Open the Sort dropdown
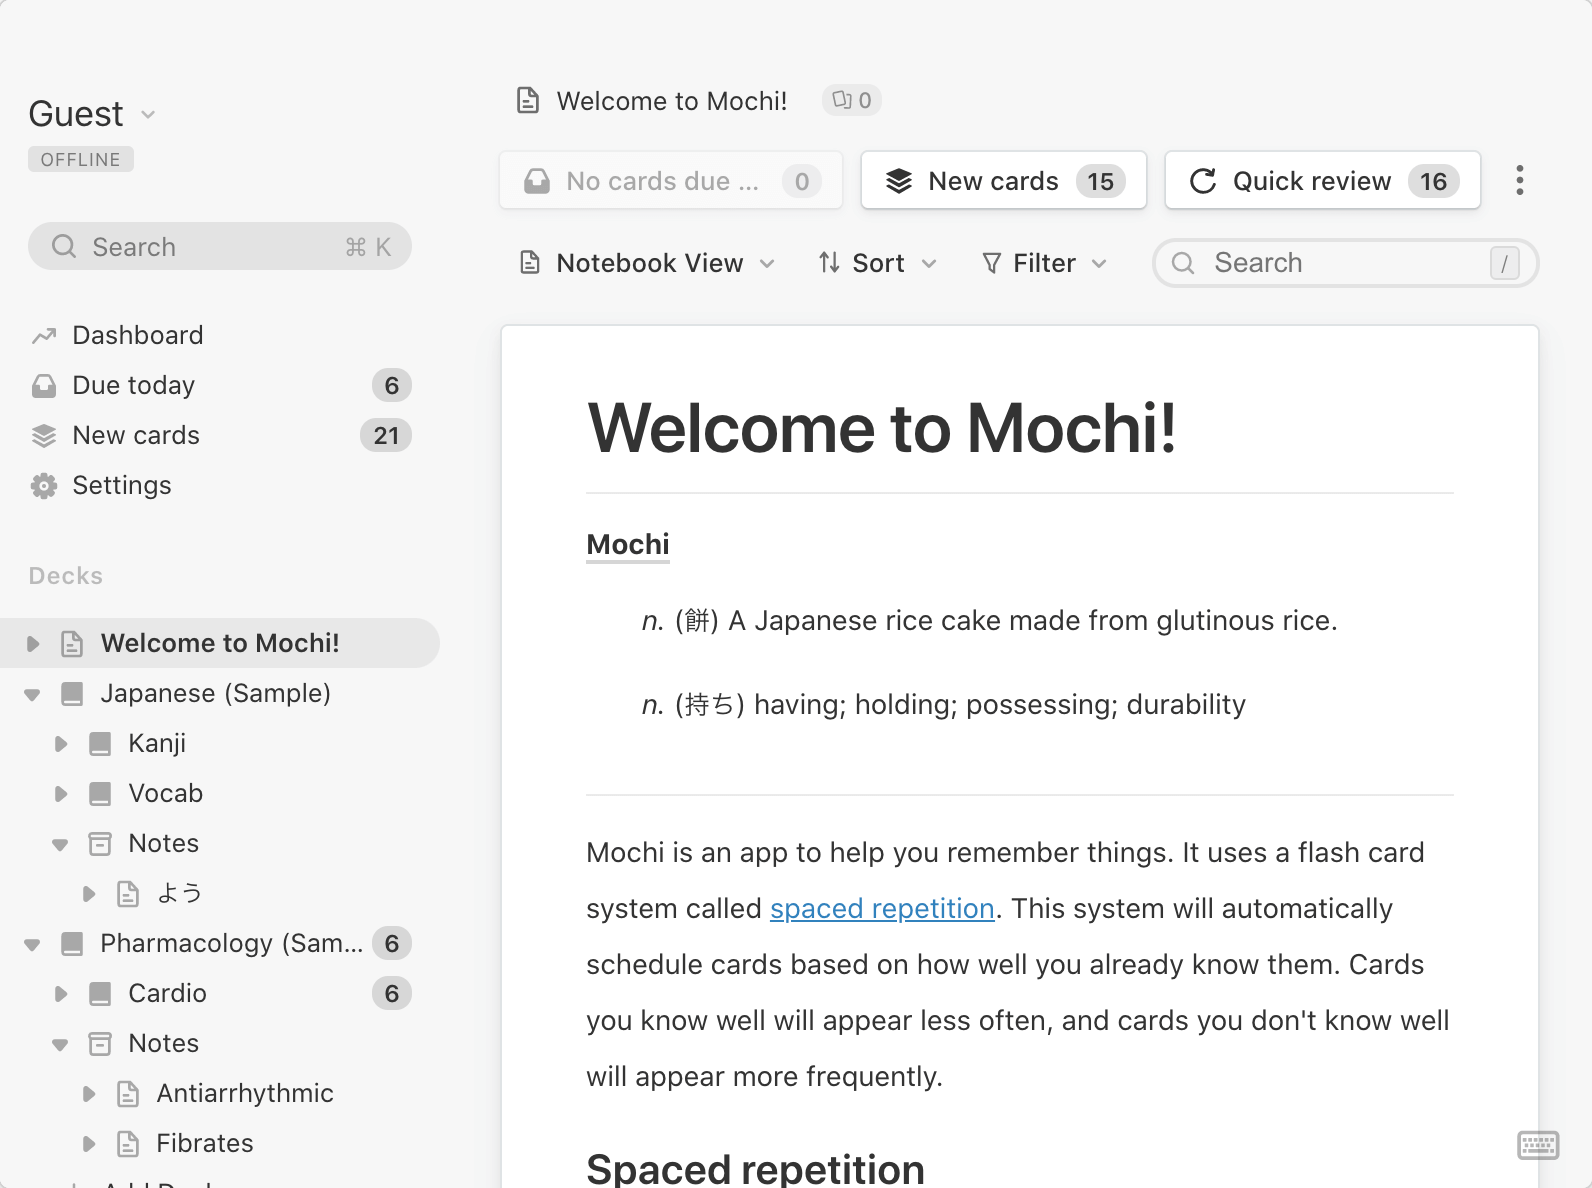This screenshot has width=1592, height=1188. [x=878, y=263]
